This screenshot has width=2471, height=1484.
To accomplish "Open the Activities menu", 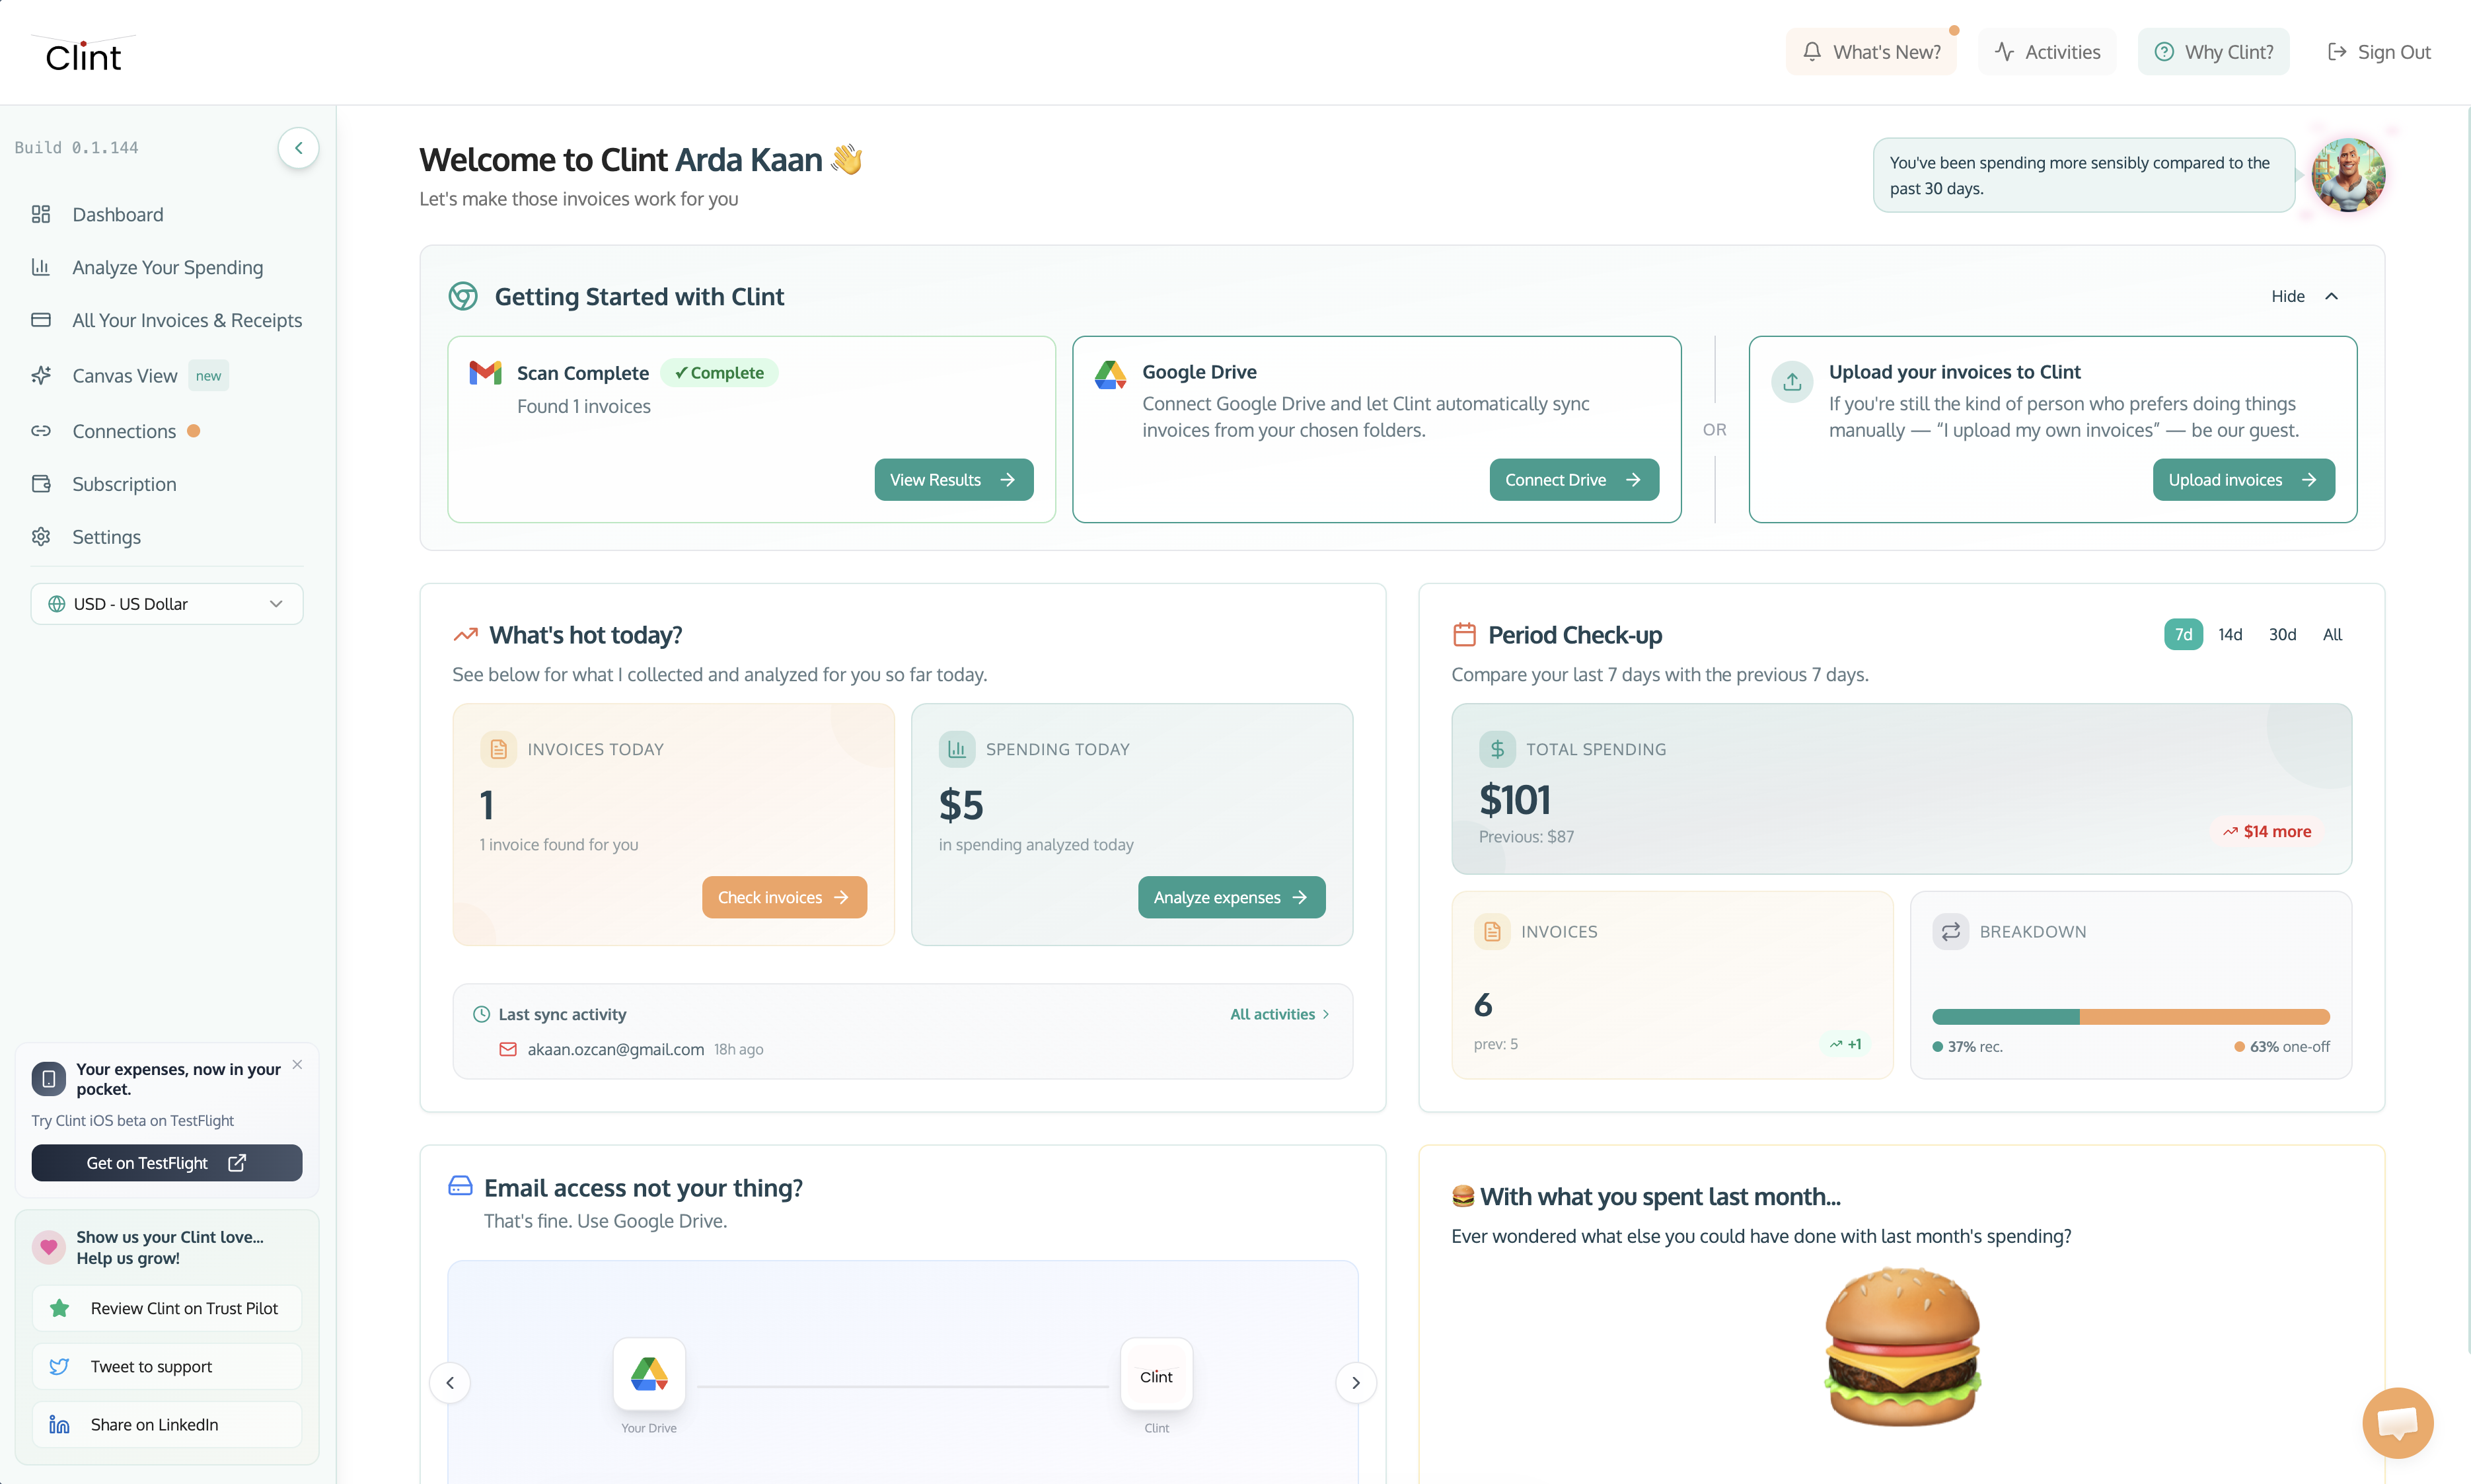I will [x=2047, y=51].
